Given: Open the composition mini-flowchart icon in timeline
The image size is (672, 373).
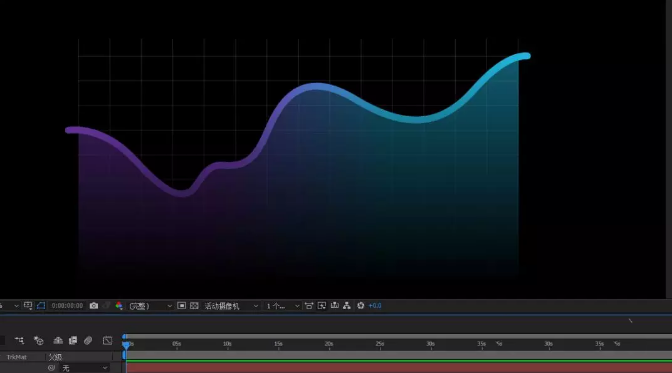Looking at the screenshot, I should 19,340.
